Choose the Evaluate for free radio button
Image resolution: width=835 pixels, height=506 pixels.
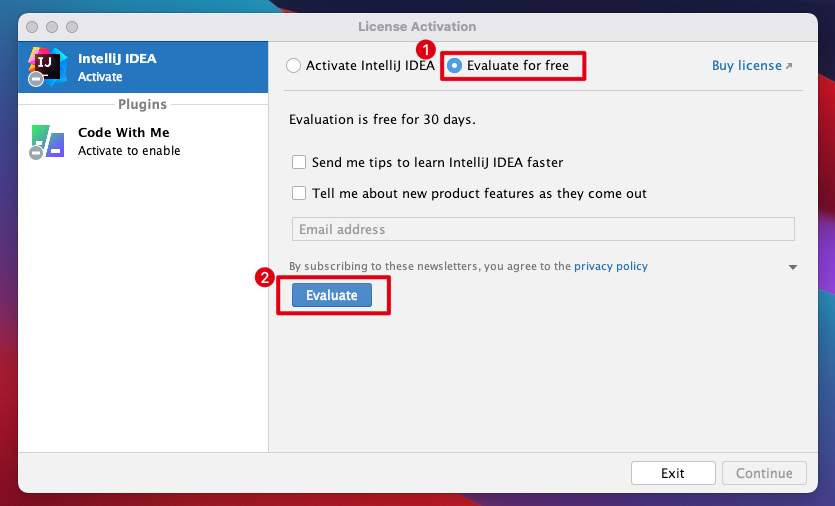click(455, 66)
